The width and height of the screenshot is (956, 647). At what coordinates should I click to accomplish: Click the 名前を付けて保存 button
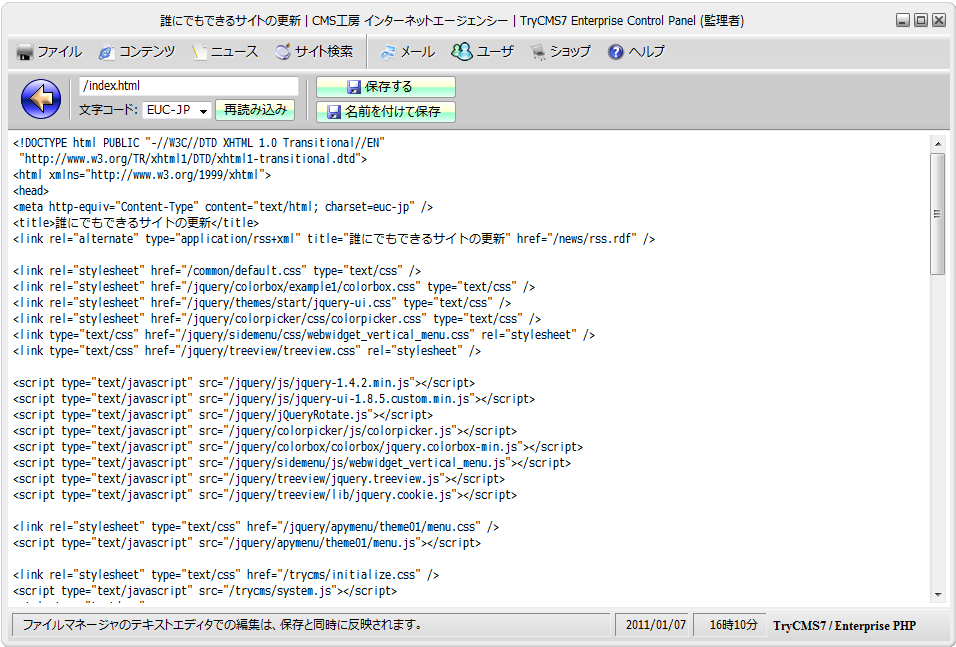coord(385,111)
